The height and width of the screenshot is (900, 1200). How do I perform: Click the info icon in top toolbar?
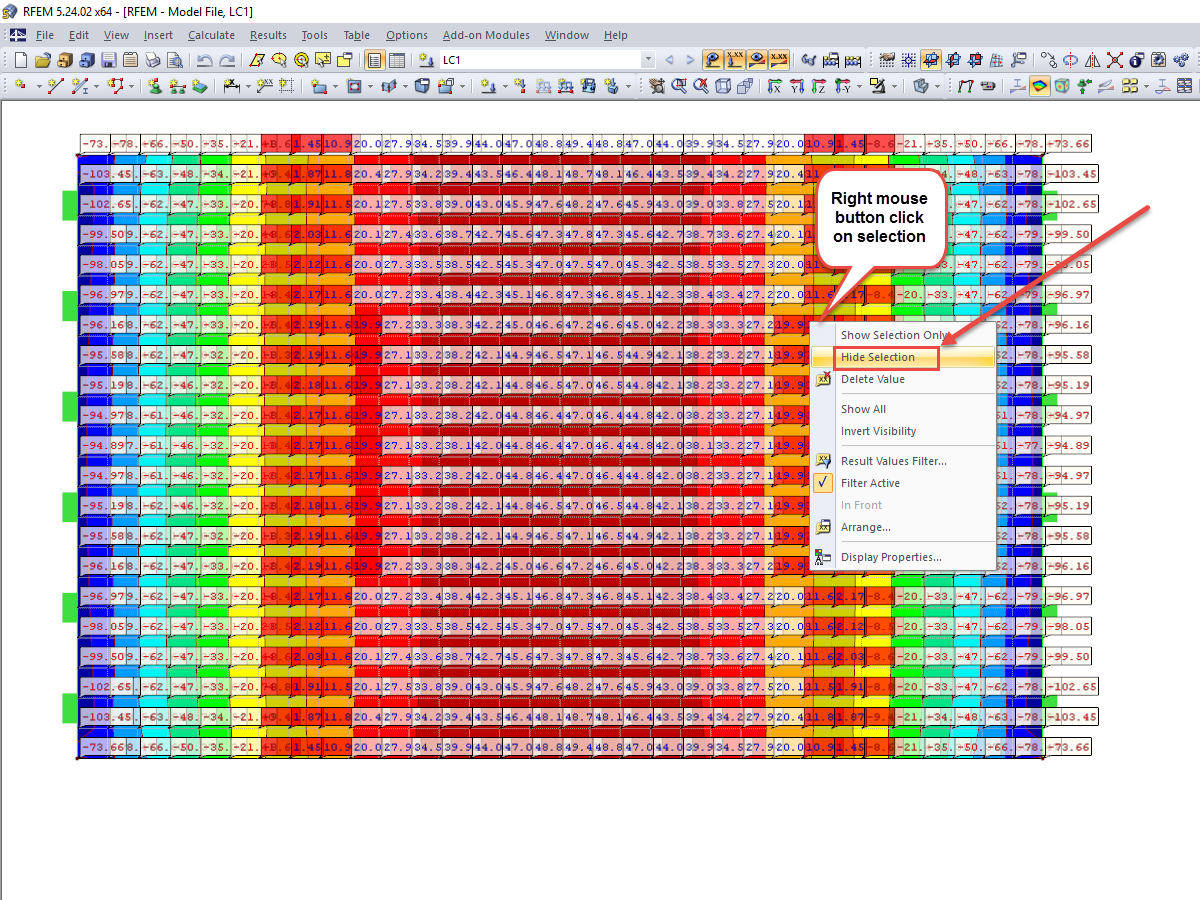coord(1136,60)
